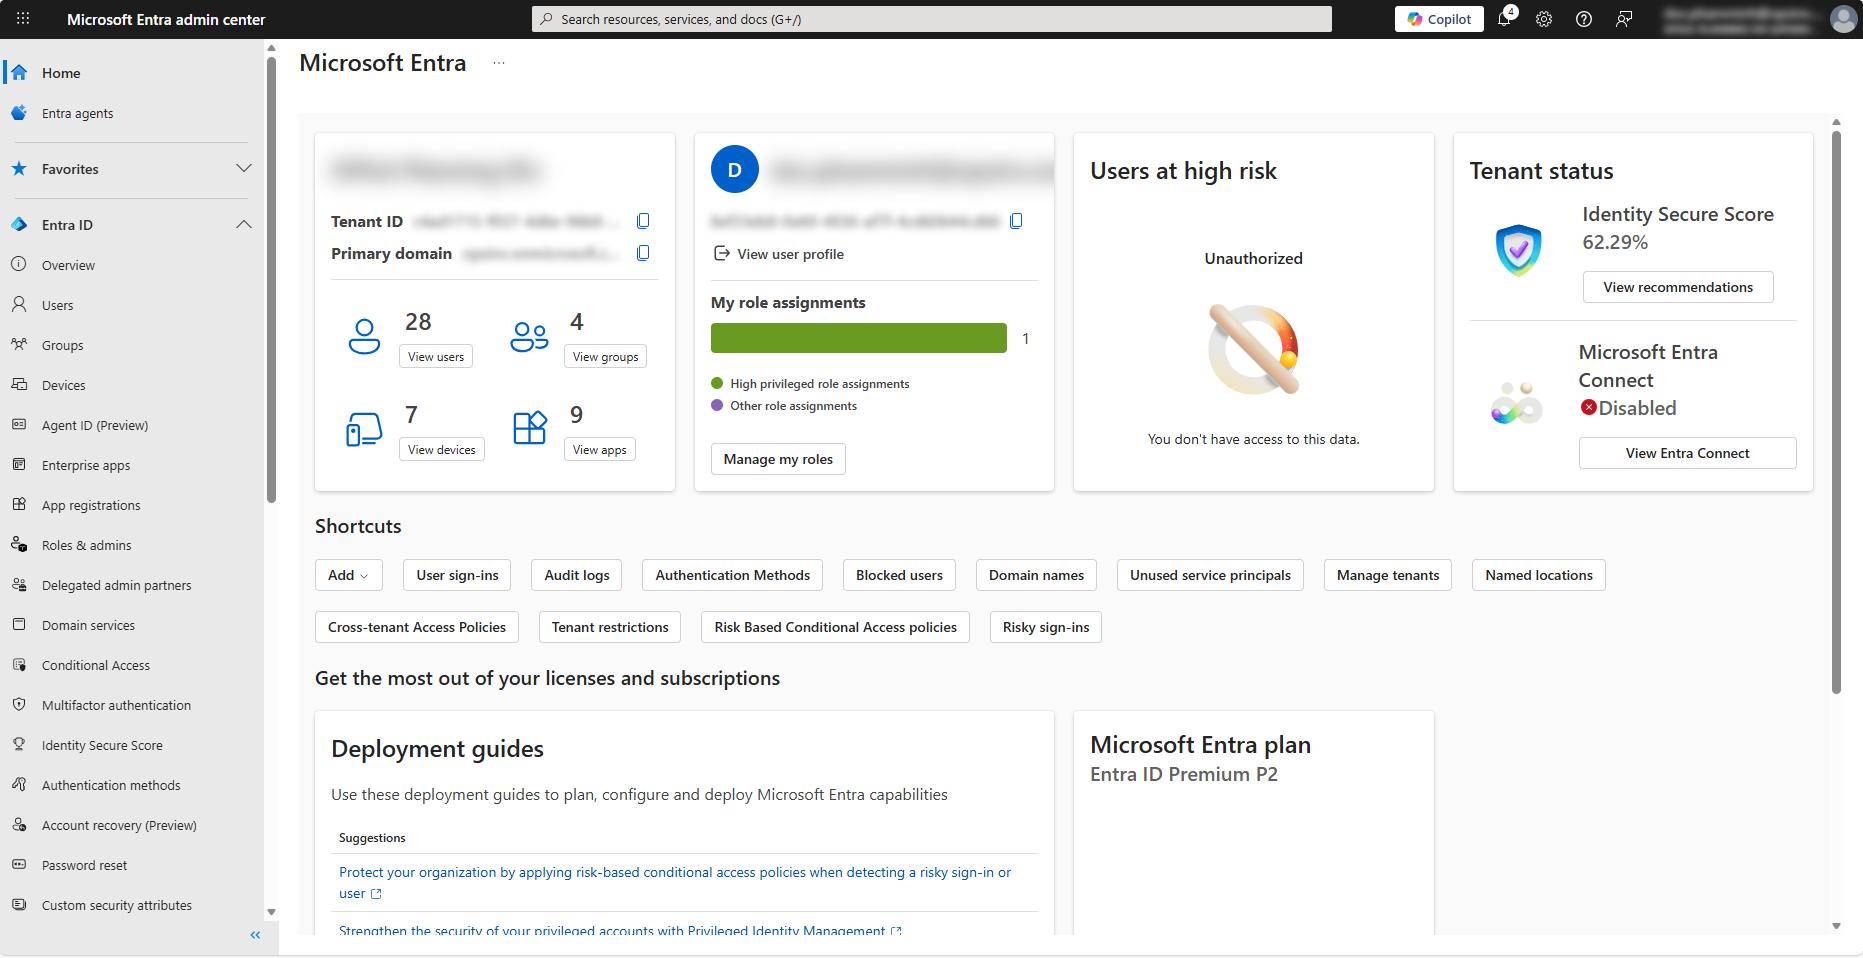
Task: Click the help question mark icon
Action: [1584, 19]
